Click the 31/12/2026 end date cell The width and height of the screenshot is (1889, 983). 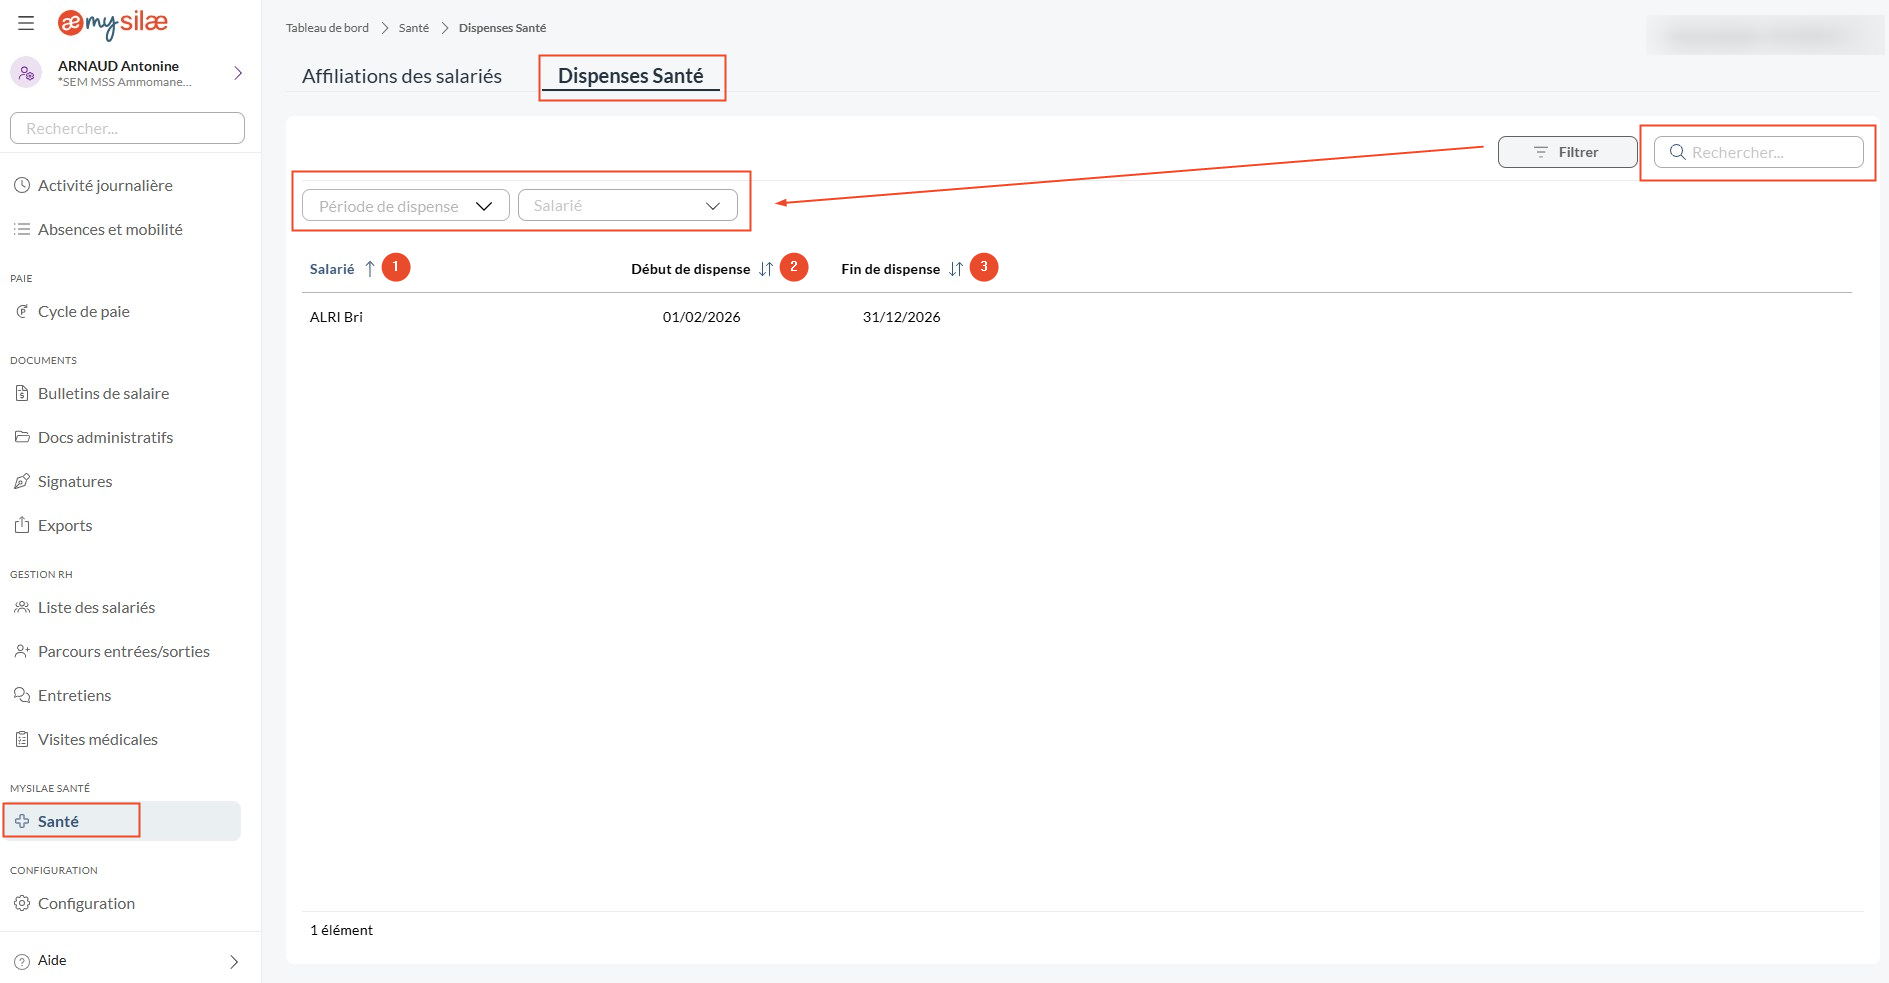click(901, 317)
